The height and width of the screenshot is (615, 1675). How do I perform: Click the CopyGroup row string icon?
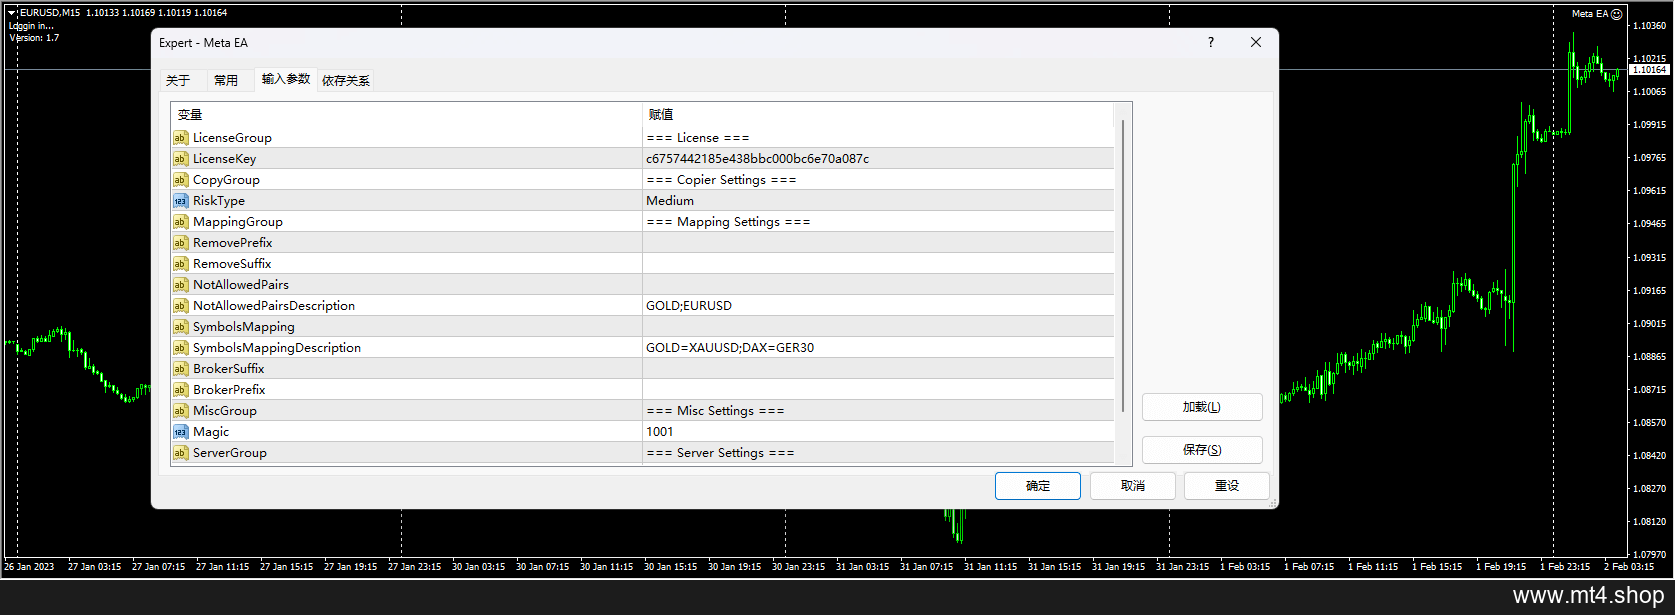(x=180, y=180)
